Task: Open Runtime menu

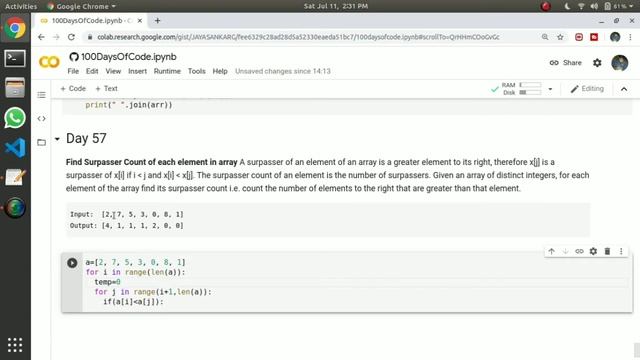Action: pyautogui.click(x=167, y=71)
